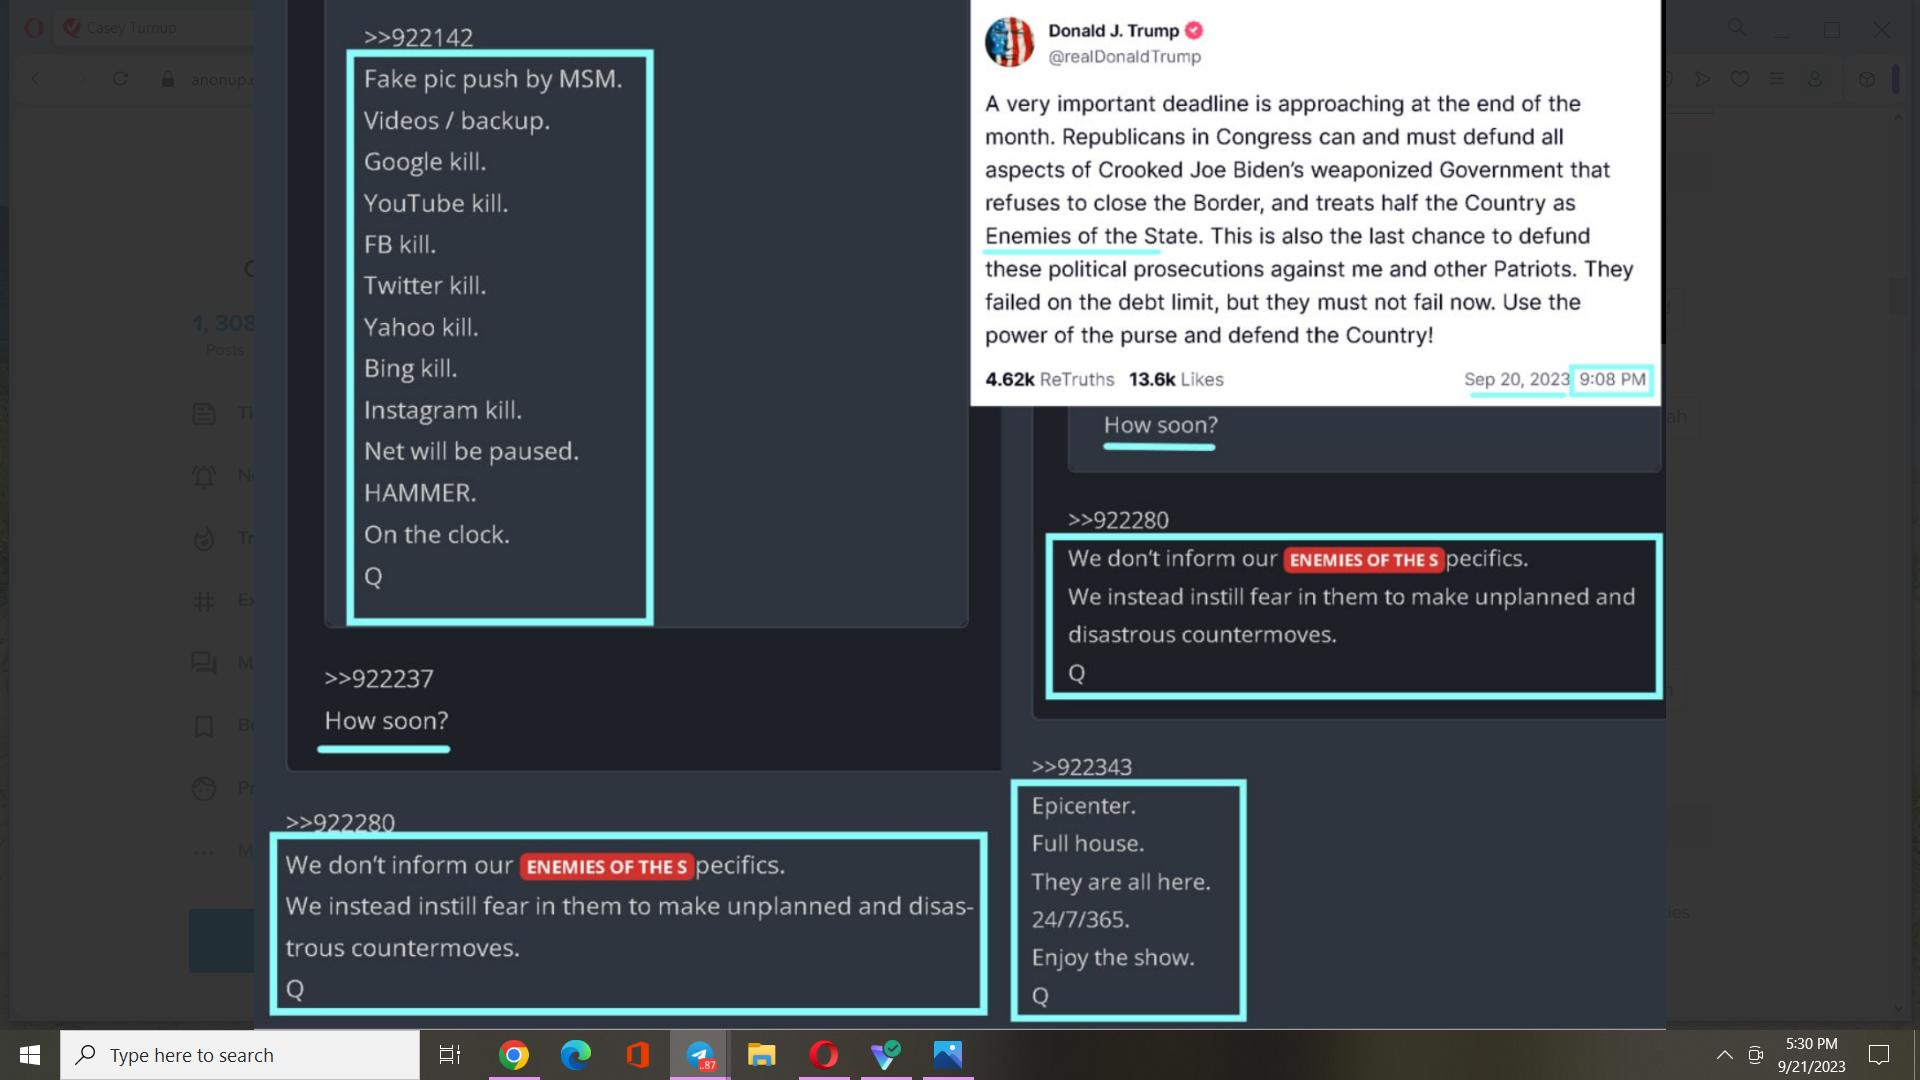Open the Notifications bell in the sidebar
Image resolution: width=1920 pixels, height=1080 pixels.
(x=204, y=476)
